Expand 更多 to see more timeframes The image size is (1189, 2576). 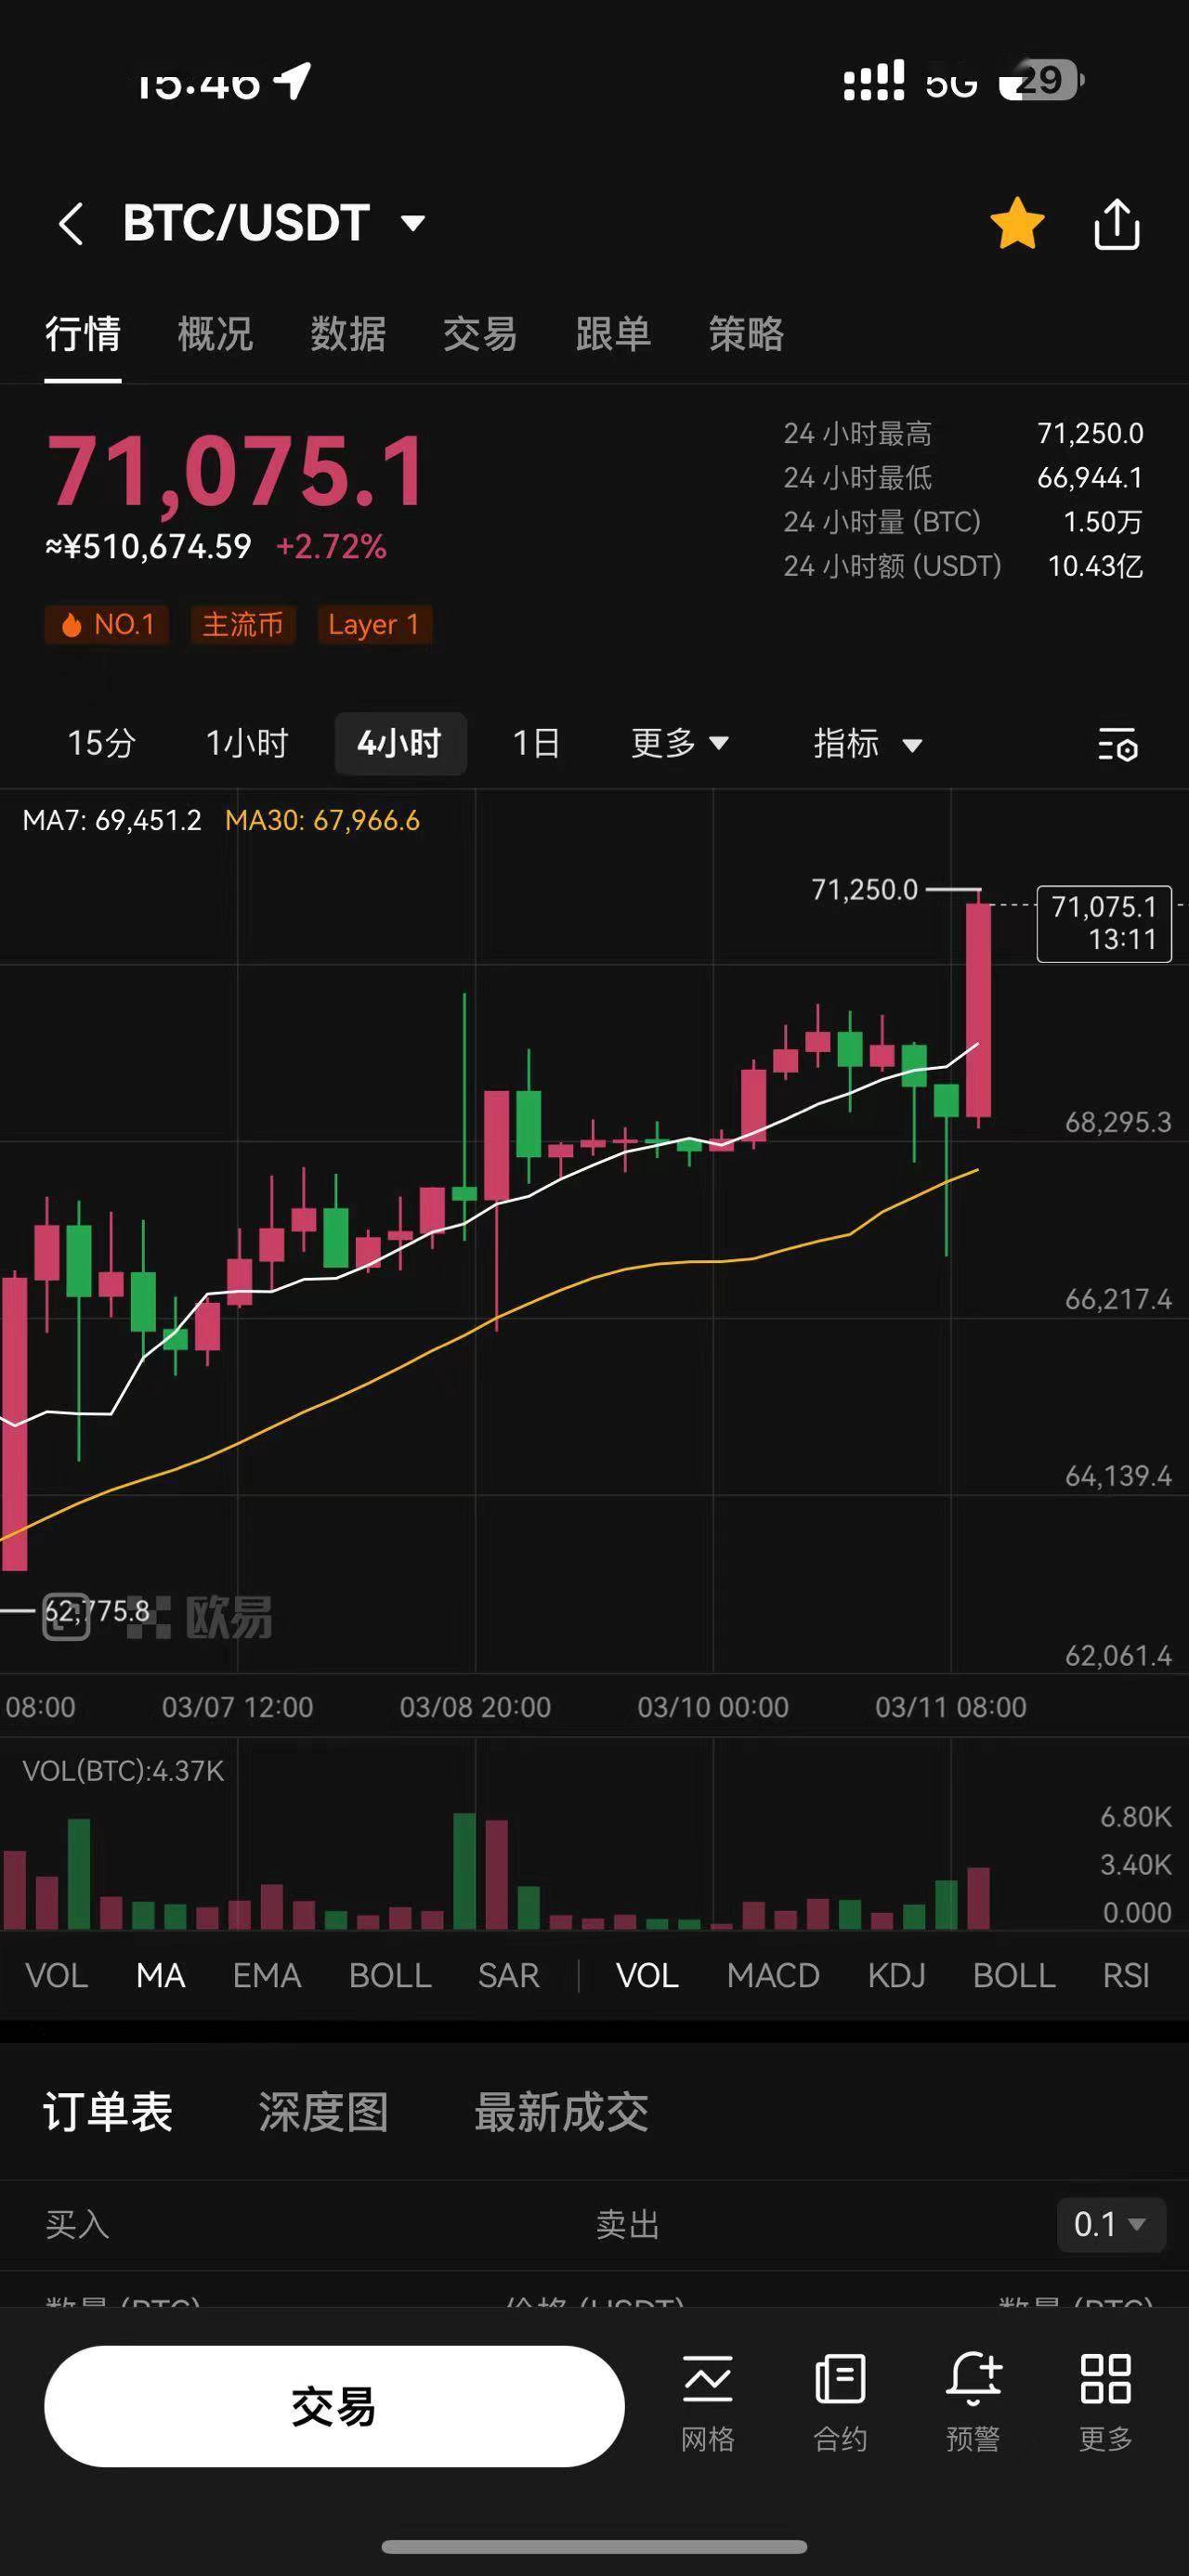[681, 744]
